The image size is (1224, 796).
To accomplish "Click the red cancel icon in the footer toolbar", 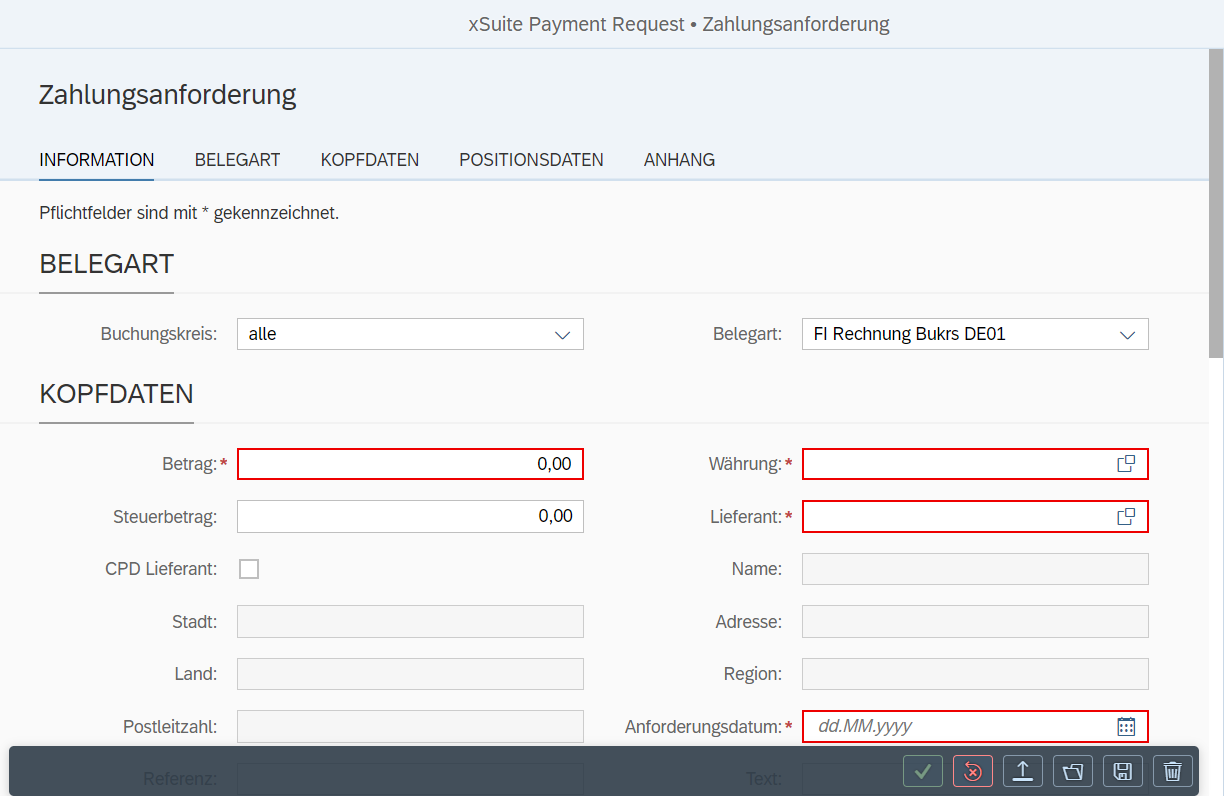I will (972, 771).
